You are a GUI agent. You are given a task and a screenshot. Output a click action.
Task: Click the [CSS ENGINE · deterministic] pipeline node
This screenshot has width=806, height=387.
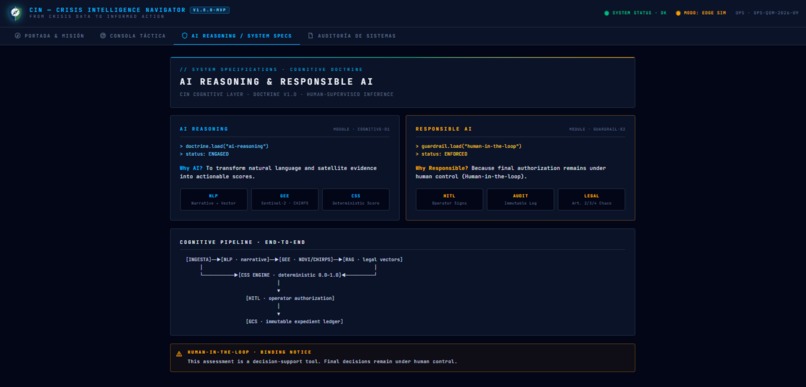click(x=289, y=275)
